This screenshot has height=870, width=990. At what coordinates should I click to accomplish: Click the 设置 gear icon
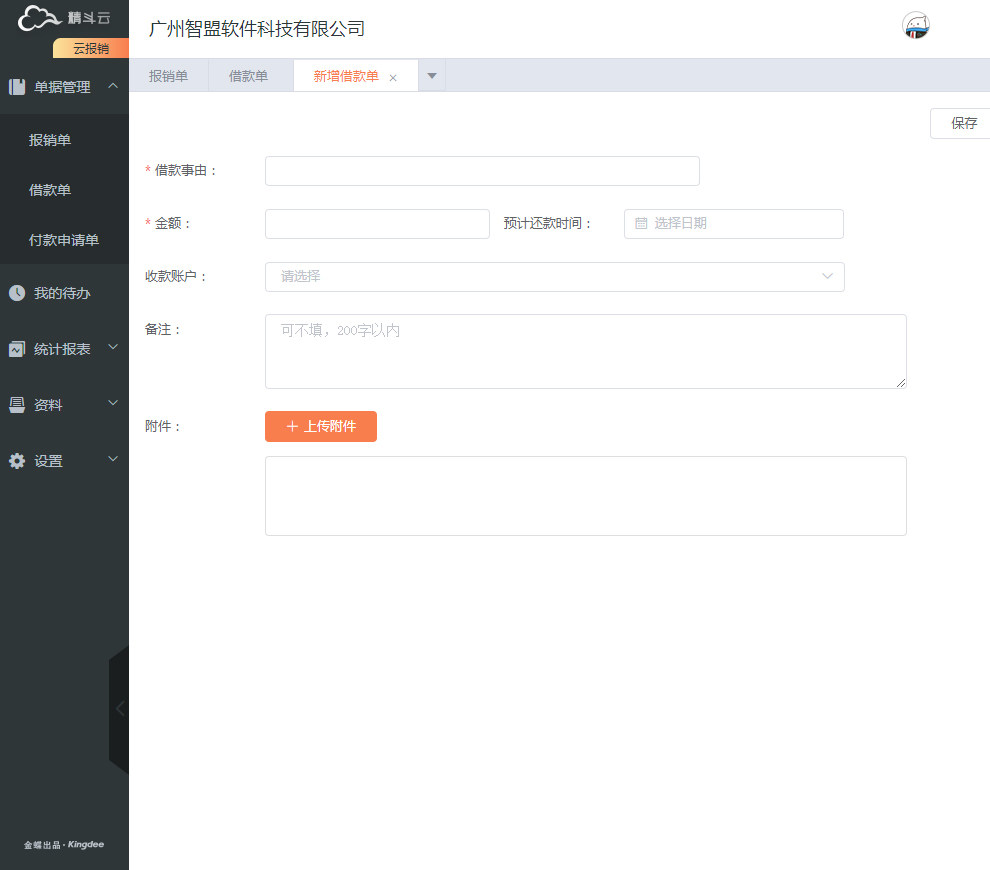17,461
